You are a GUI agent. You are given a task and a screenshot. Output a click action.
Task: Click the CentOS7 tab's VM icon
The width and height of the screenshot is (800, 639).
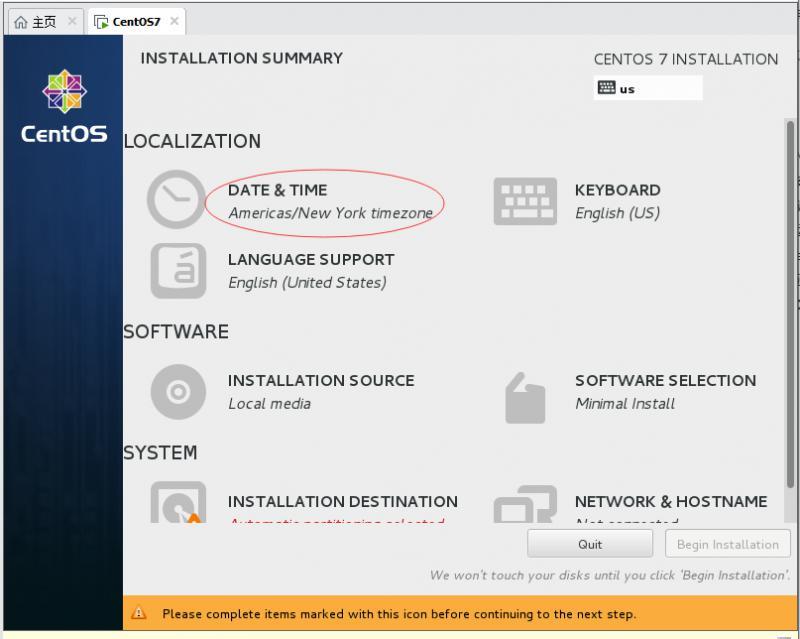[x=101, y=22]
